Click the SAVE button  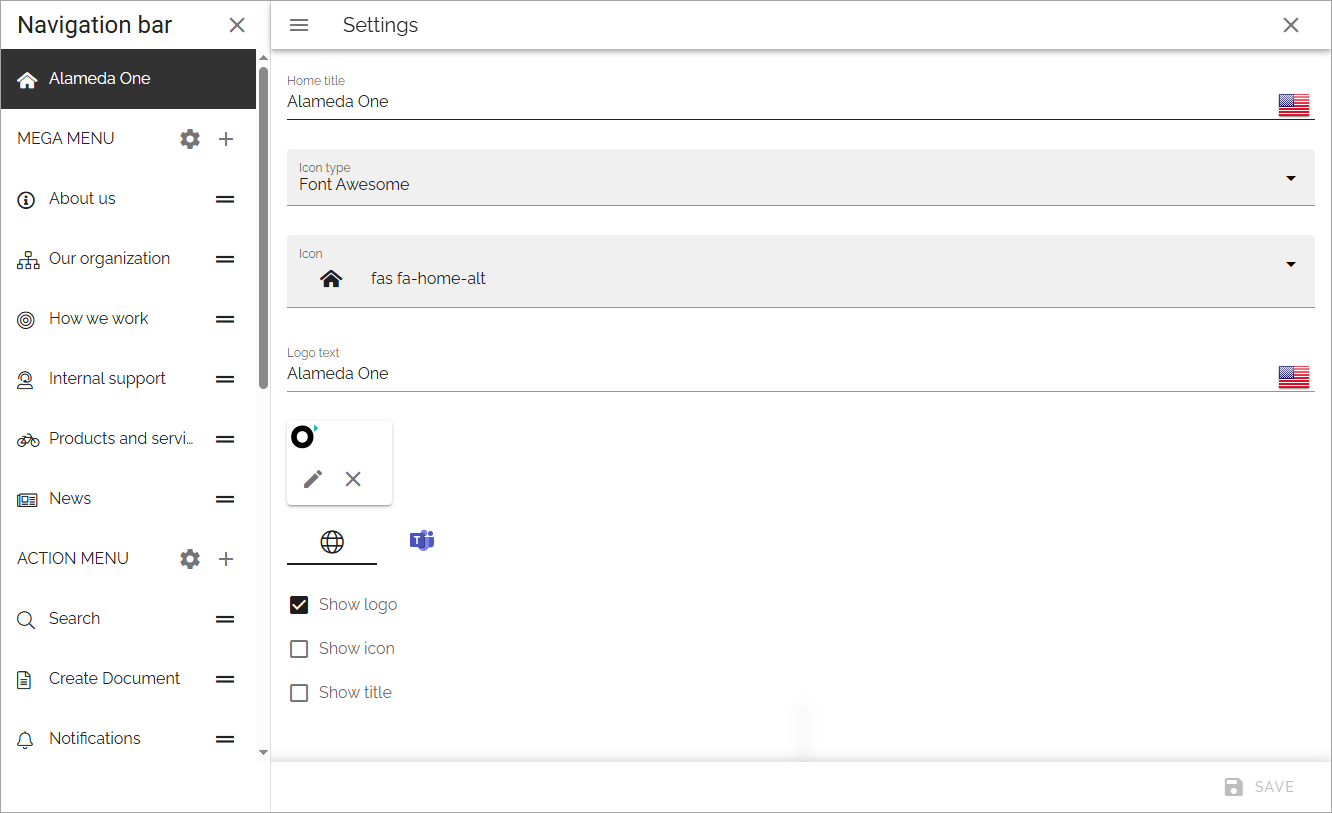point(1260,787)
